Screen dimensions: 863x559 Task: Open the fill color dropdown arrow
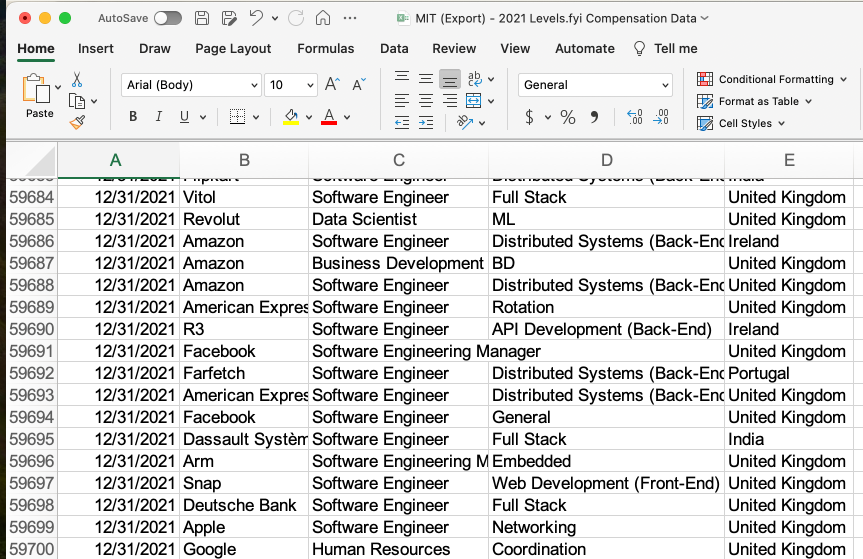[x=309, y=117]
